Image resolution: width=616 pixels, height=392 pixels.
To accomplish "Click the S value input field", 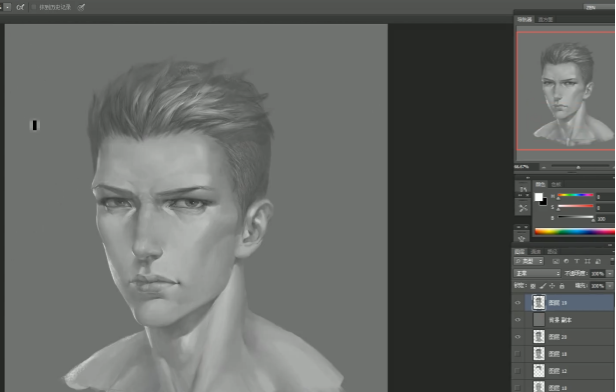I will pos(605,207).
